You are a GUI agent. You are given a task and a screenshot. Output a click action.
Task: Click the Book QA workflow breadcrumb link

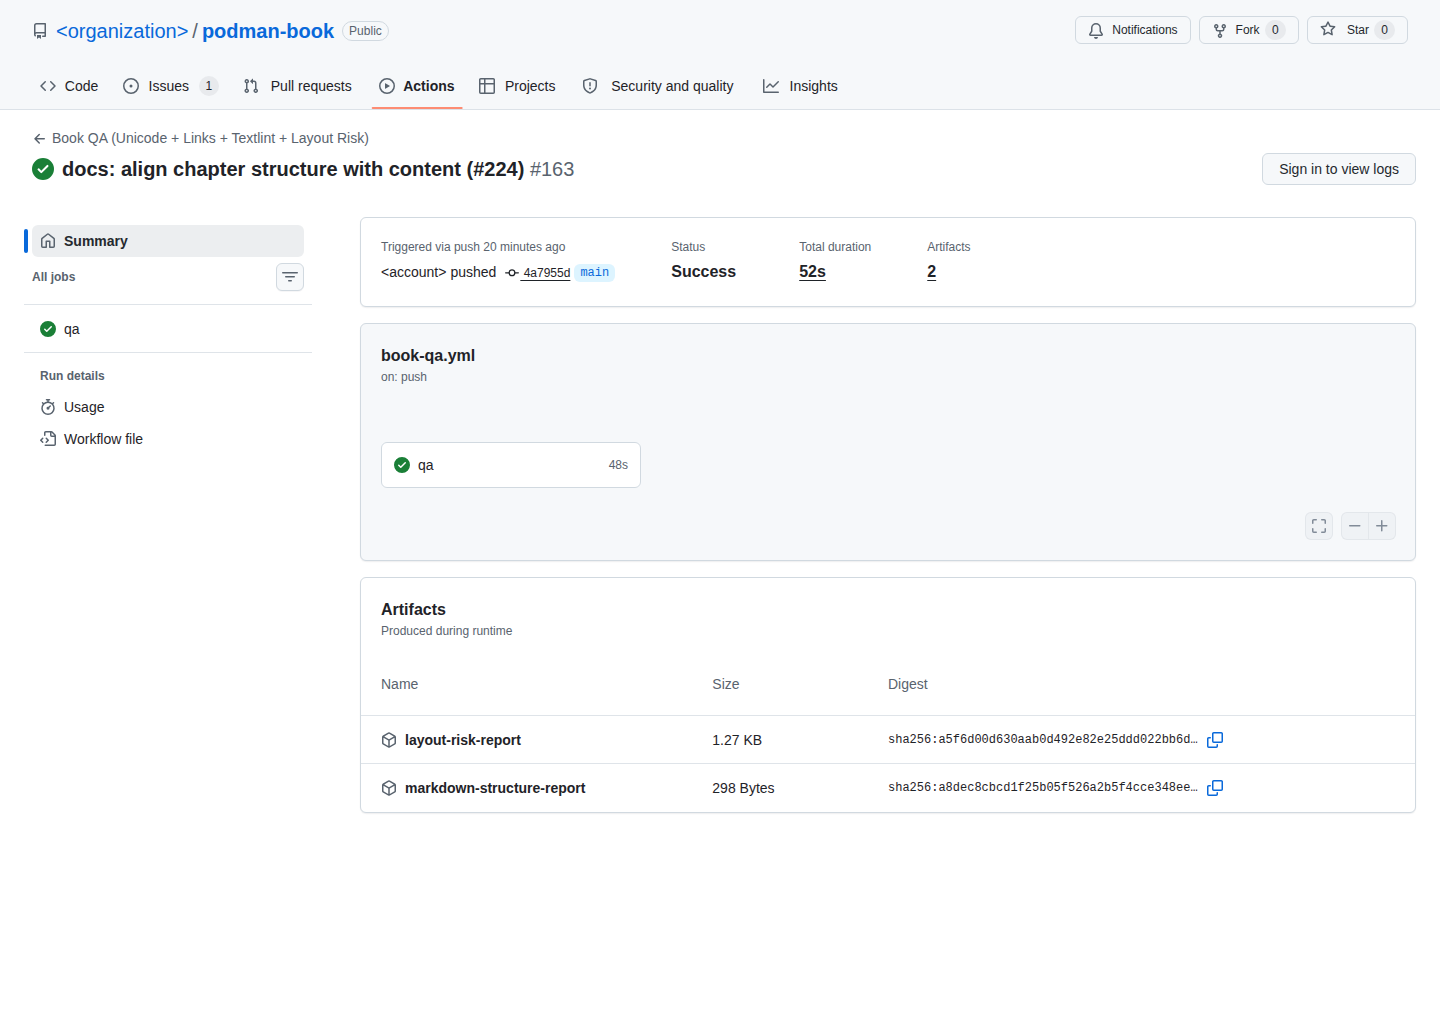point(210,138)
